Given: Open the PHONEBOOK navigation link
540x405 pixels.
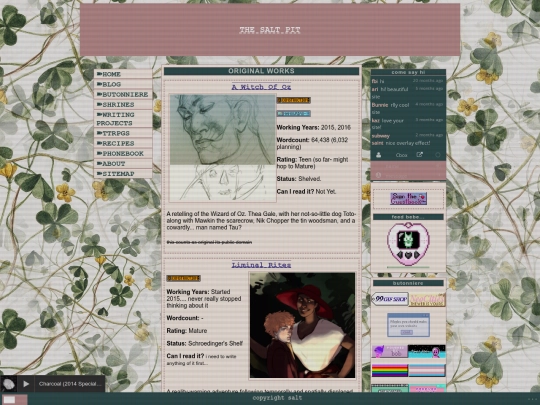Looking at the screenshot, I should 123,153.
